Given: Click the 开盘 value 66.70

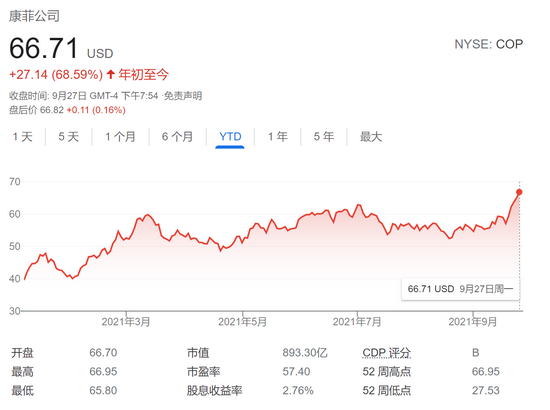Looking at the screenshot, I should point(103,352).
